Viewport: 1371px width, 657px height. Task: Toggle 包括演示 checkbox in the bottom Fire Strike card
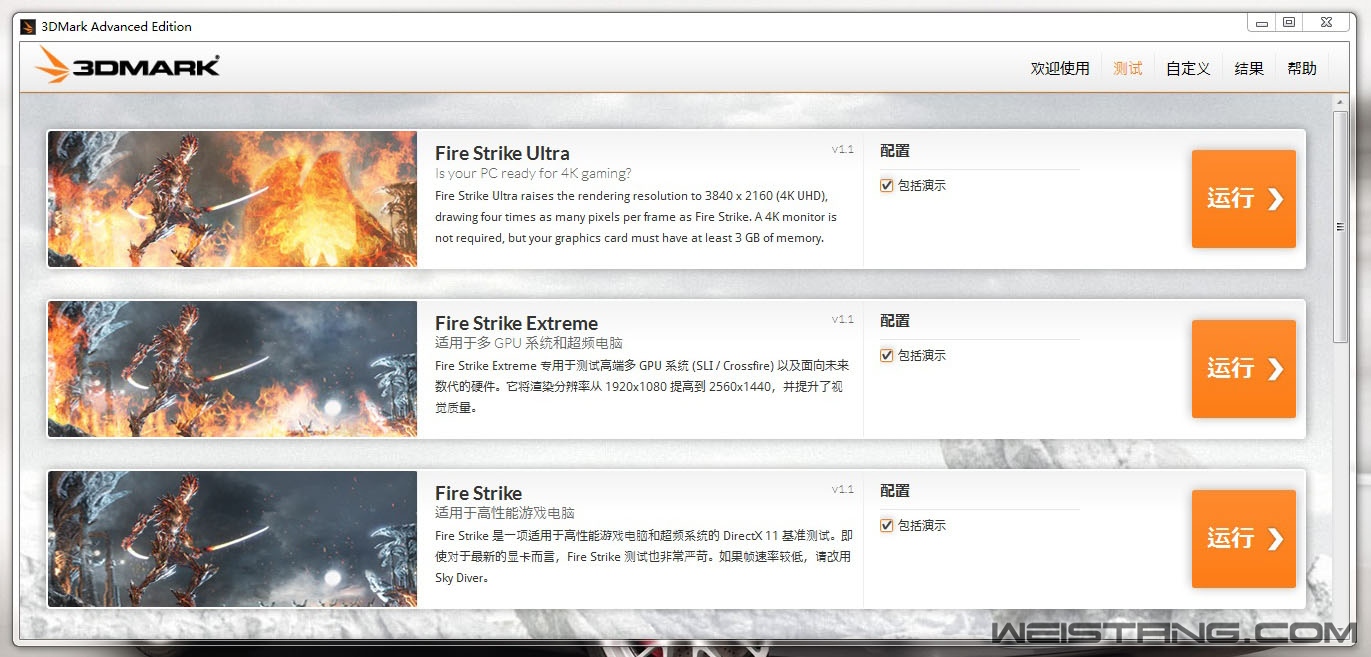[886, 525]
